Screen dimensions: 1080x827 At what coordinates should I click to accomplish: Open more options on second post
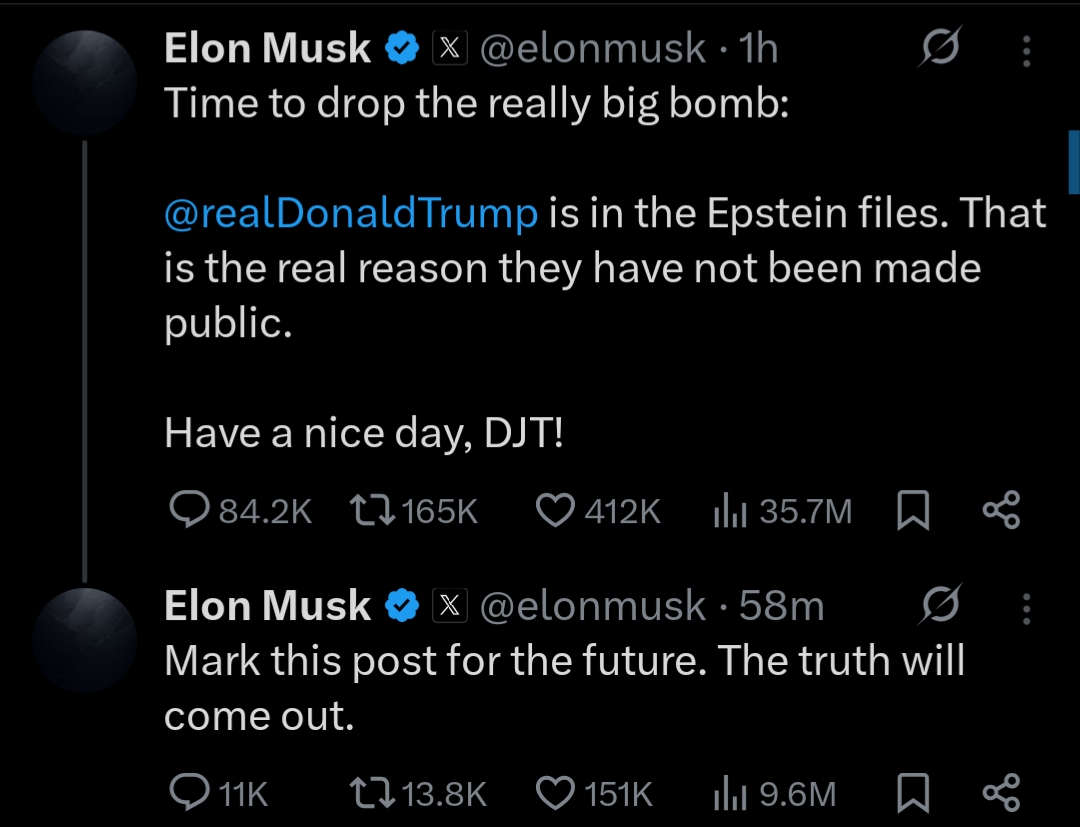1027,608
